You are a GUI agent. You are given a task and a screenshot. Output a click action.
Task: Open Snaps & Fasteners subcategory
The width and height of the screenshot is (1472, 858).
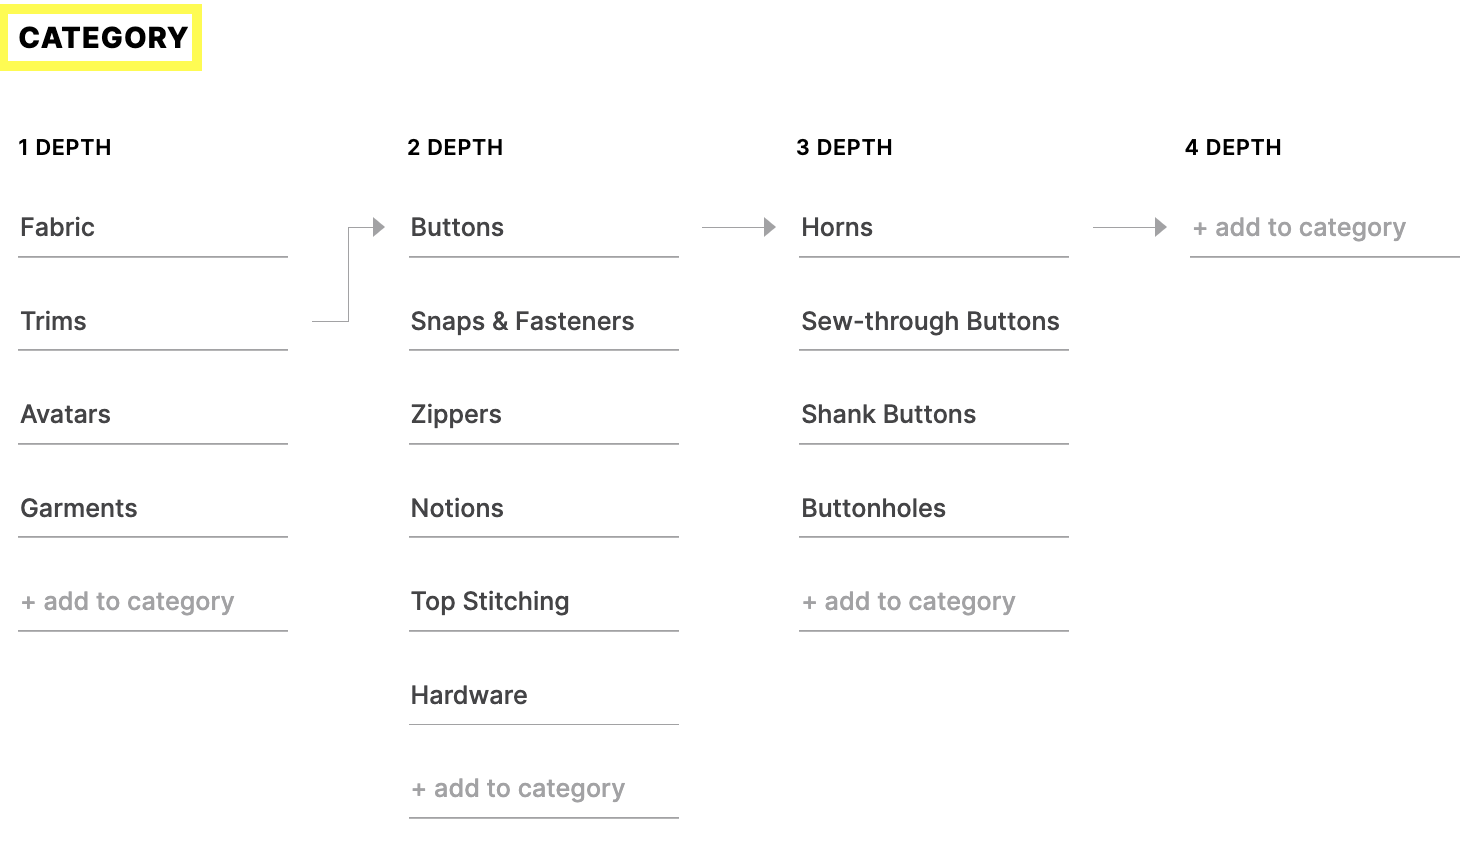point(544,322)
